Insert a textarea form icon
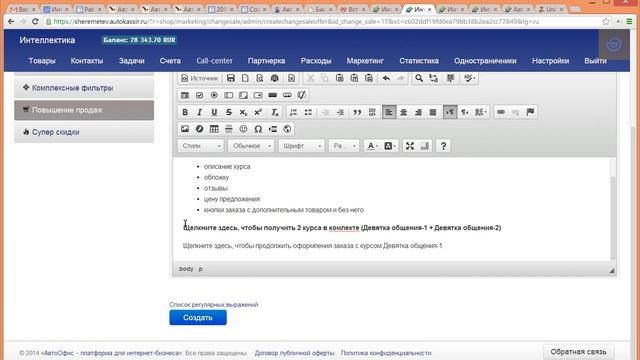This screenshot has height=360, width=640. pyautogui.click(x=244, y=95)
